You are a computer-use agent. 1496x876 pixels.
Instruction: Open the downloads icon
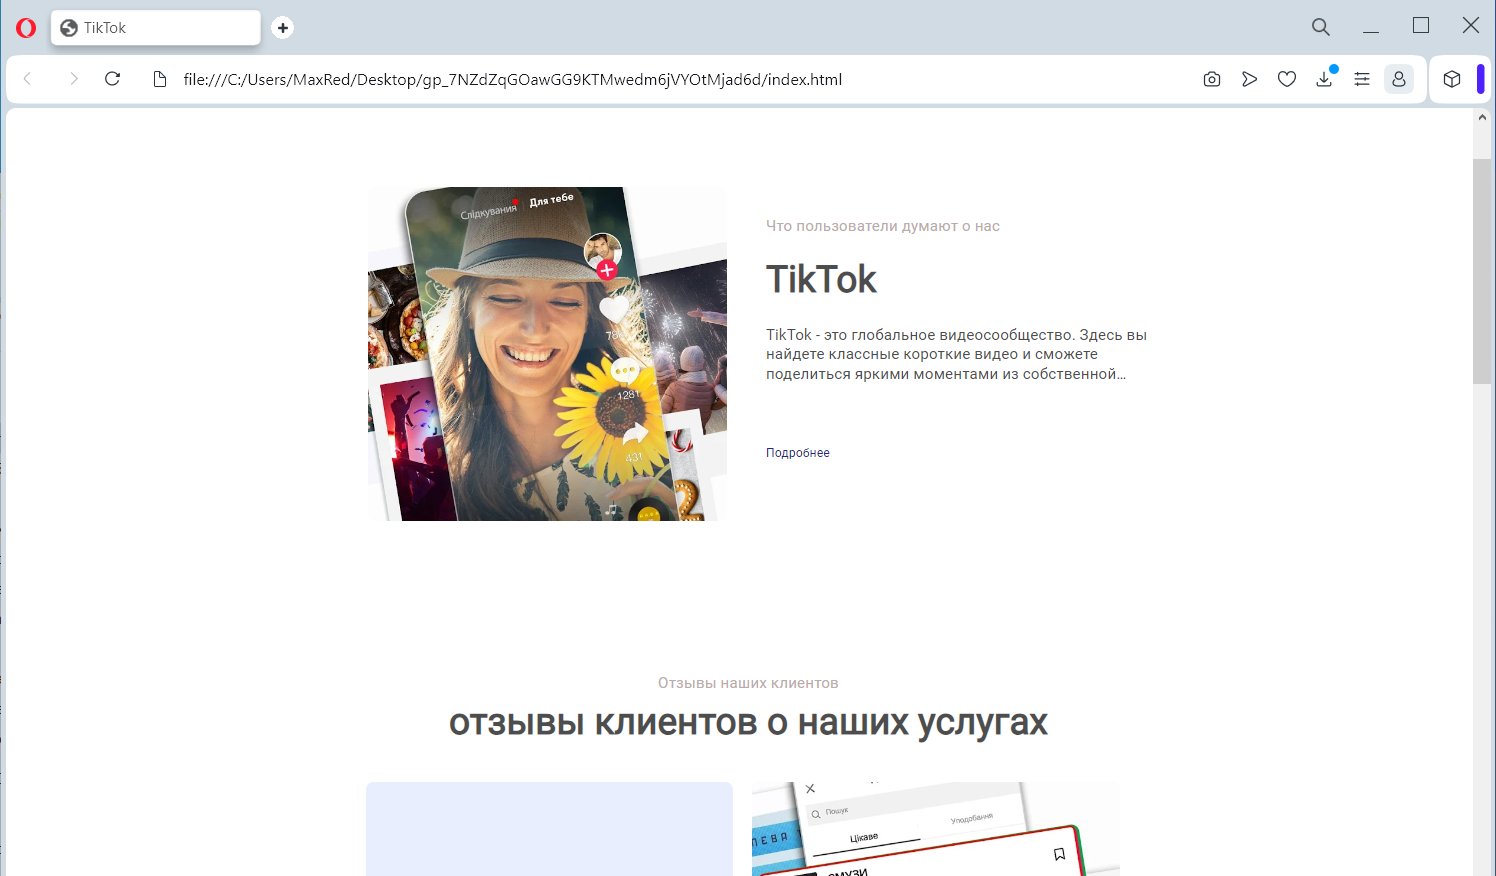click(x=1324, y=79)
